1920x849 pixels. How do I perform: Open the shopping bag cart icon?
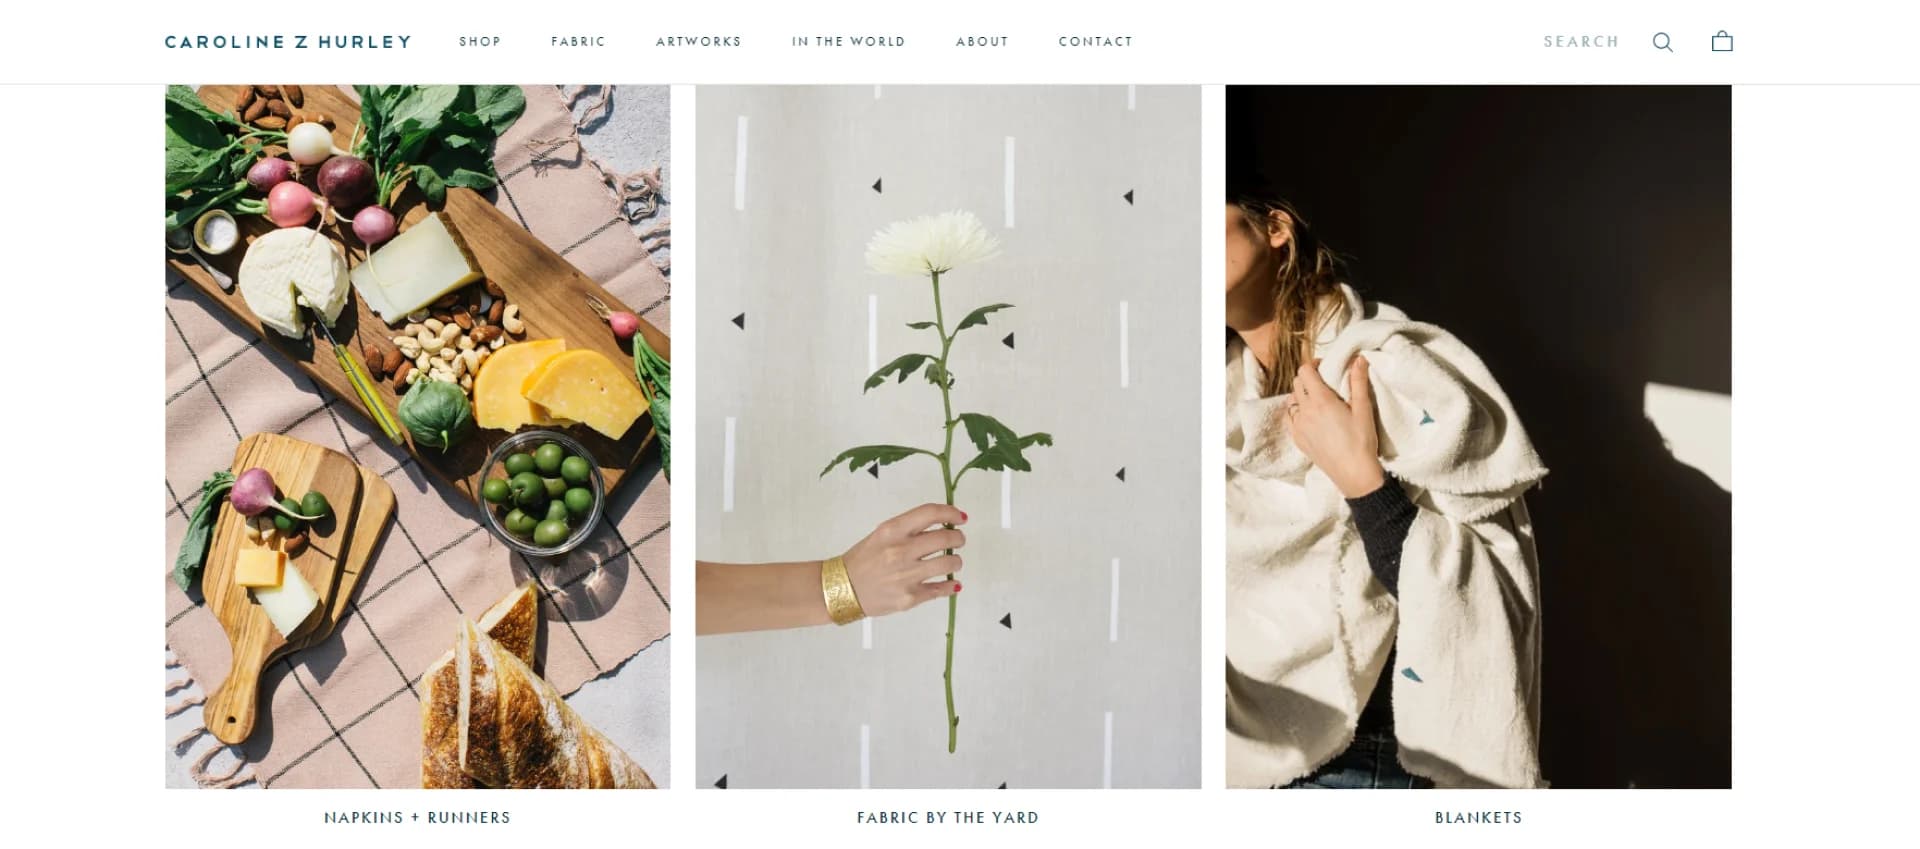click(1722, 41)
